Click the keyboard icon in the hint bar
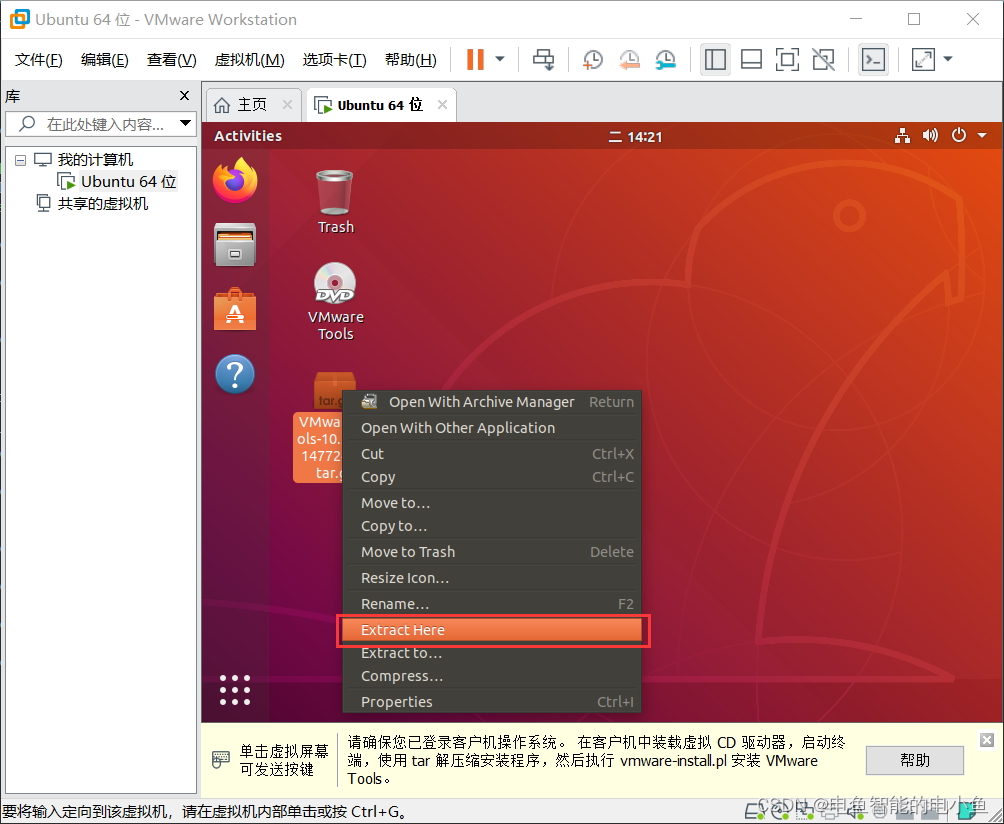 click(221, 760)
